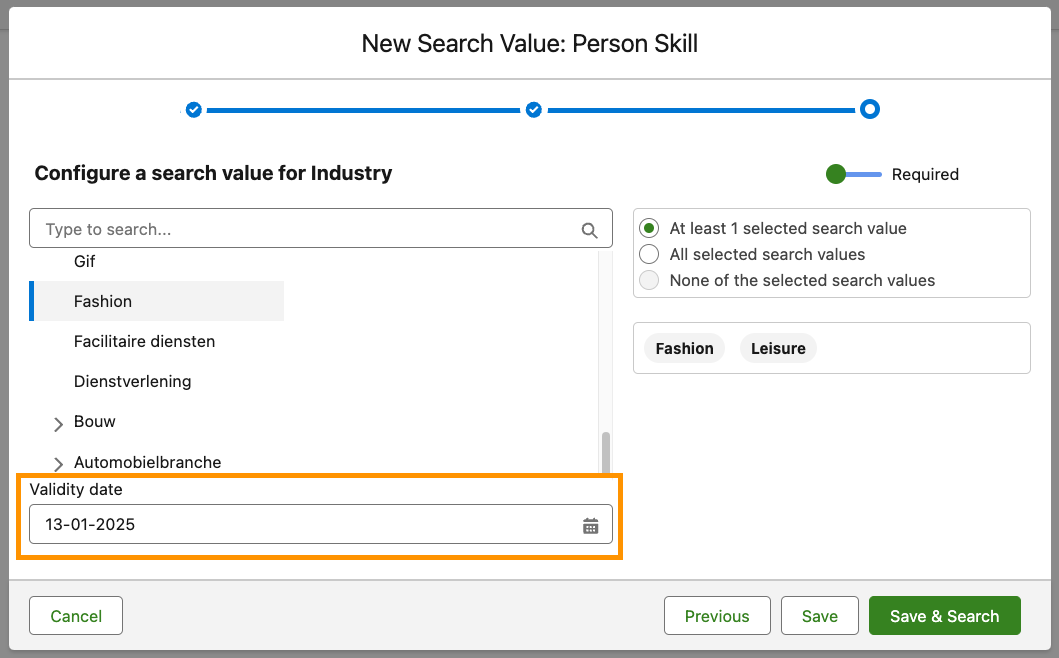Select All selected search values option
The image size is (1059, 658).
point(649,254)
